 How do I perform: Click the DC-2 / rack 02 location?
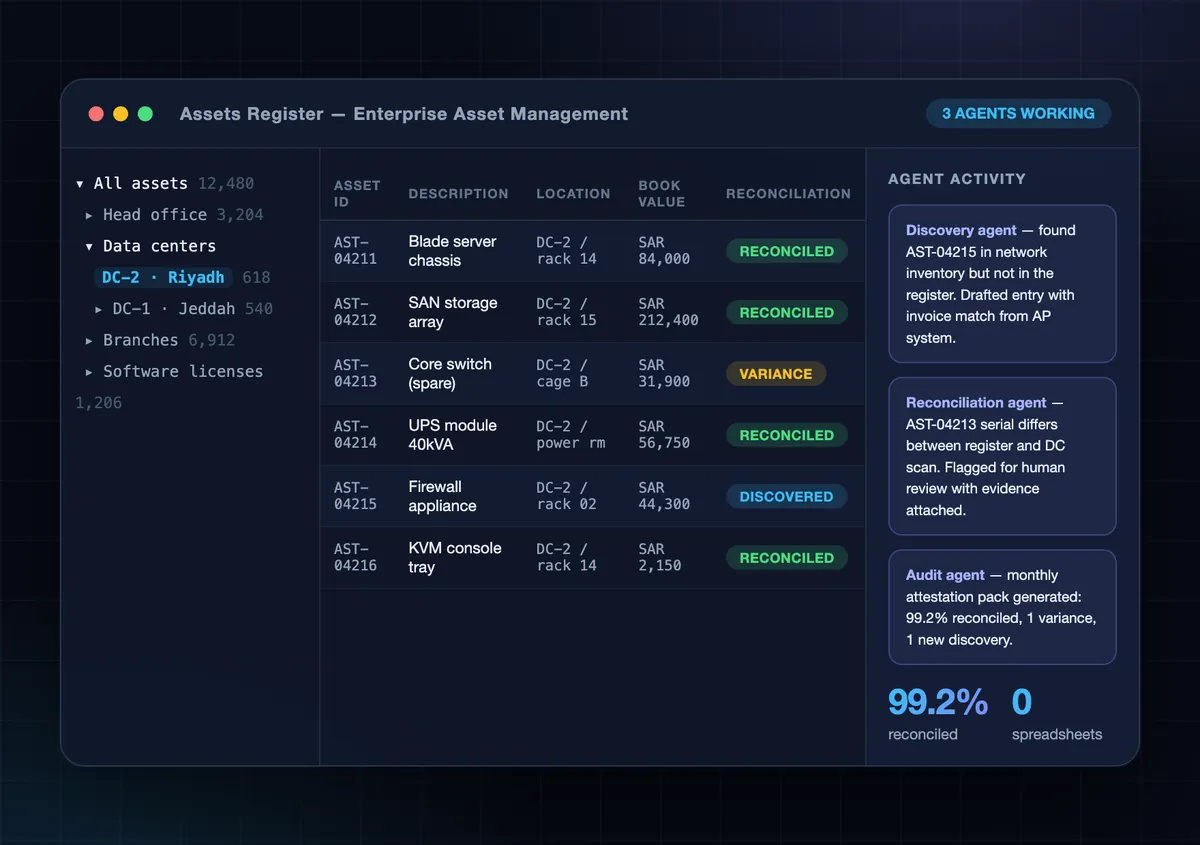pos(566,496)
